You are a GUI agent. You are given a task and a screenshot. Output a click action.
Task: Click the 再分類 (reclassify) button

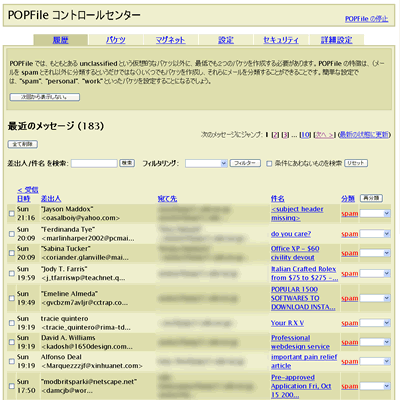(371, 198)
